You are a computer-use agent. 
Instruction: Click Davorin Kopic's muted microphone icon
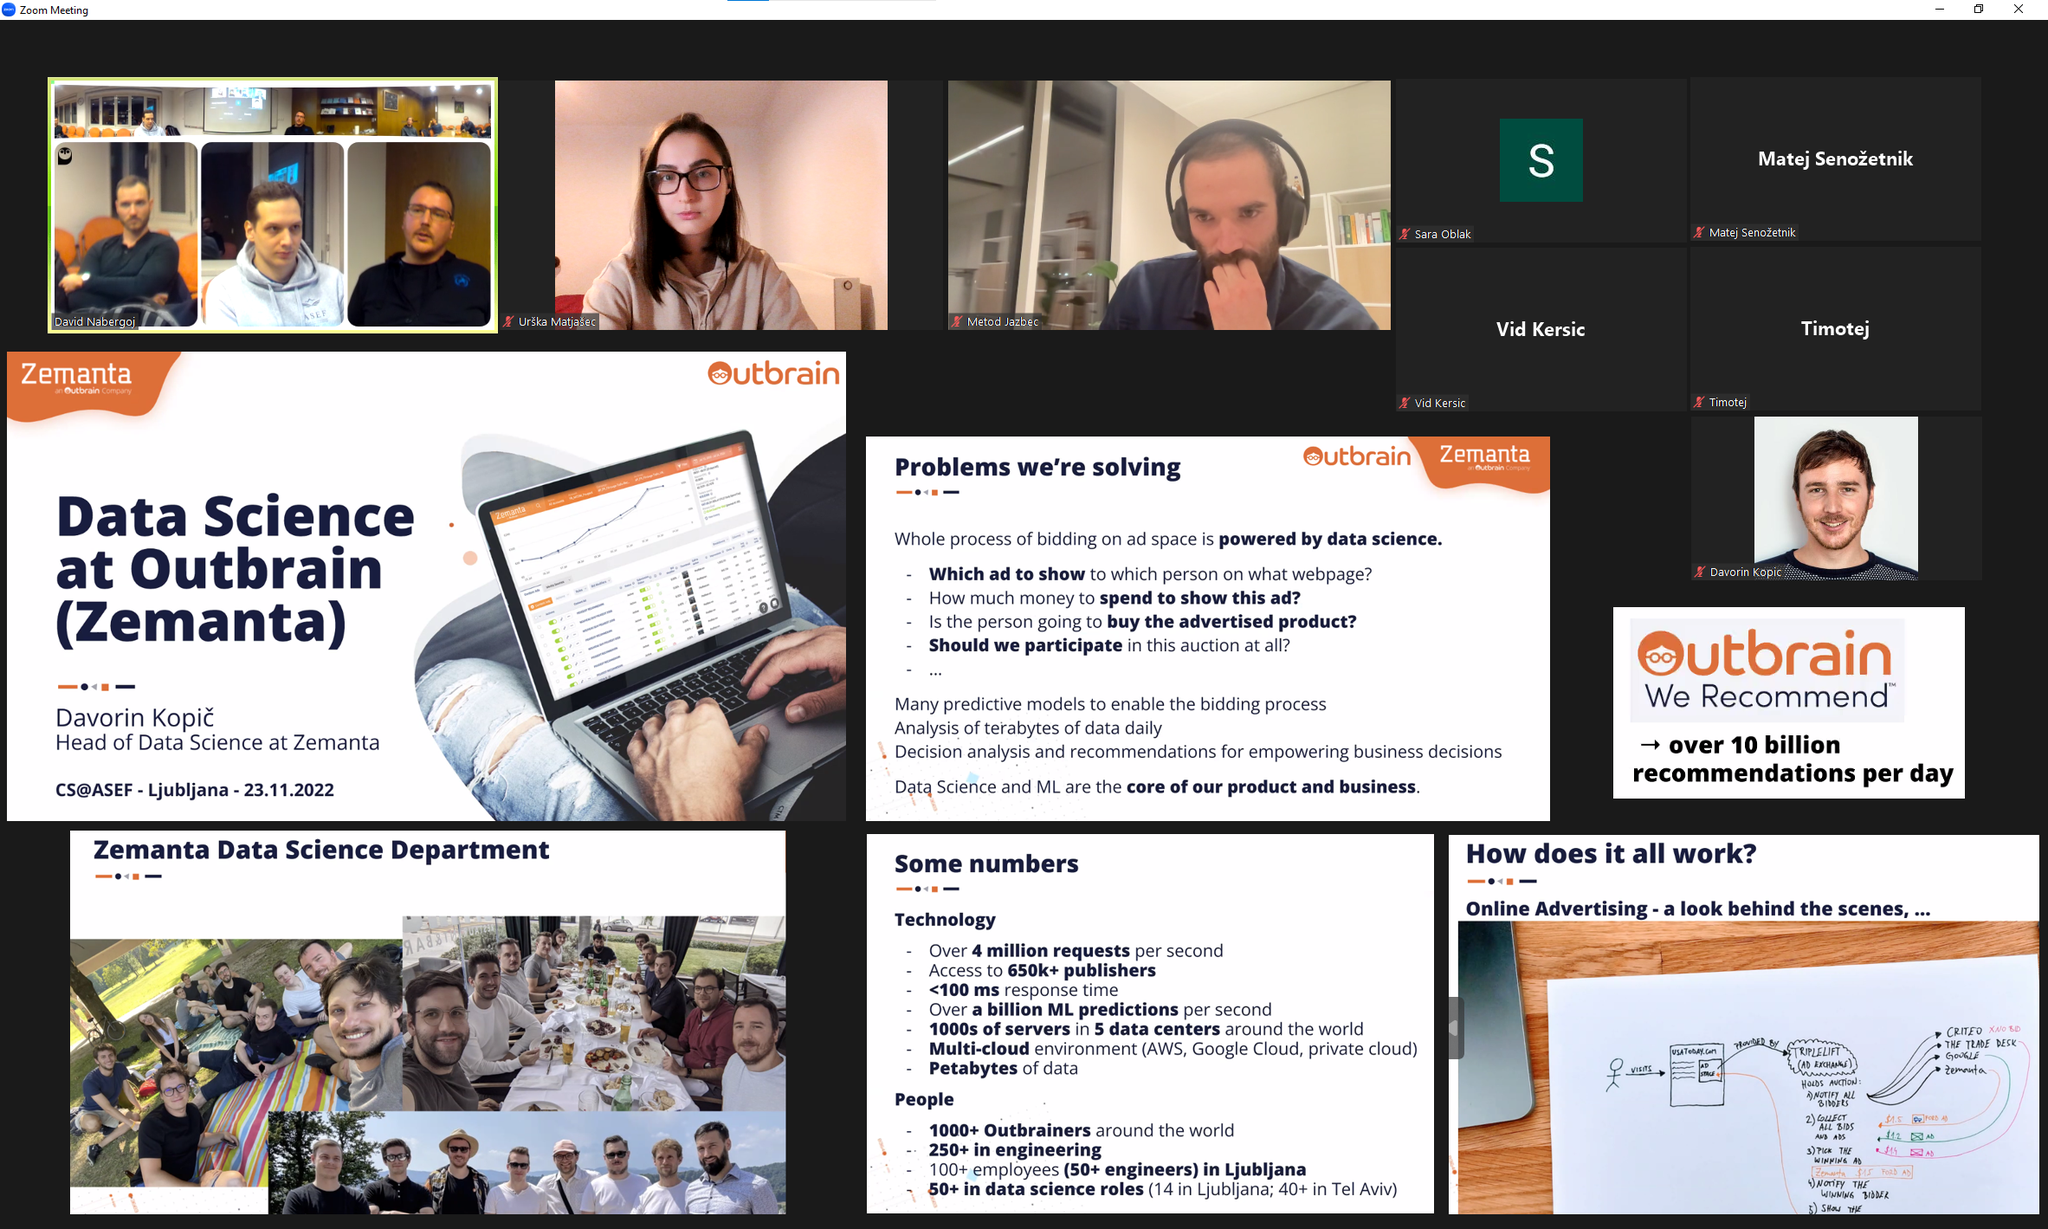1700,572
